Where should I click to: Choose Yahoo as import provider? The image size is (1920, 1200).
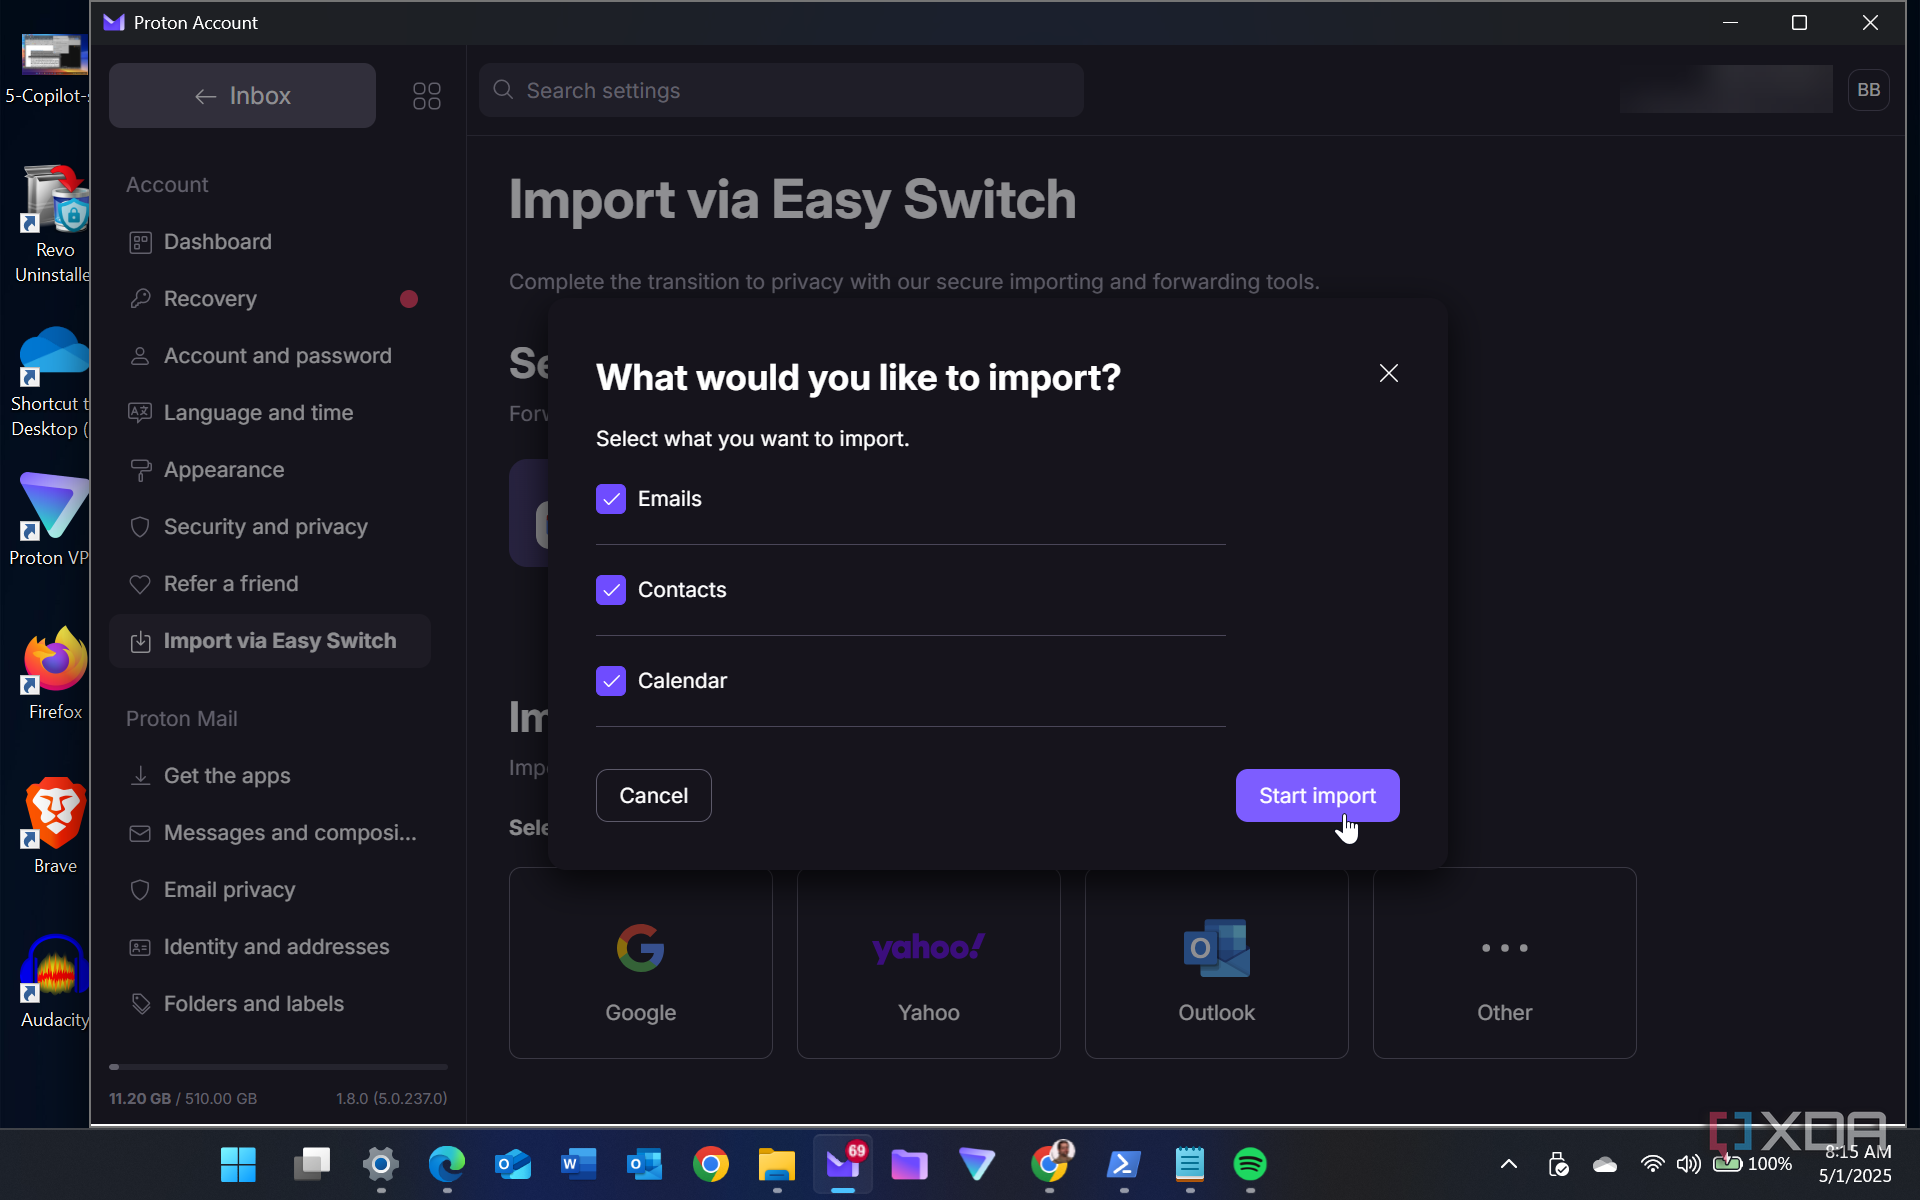point(929,963)
